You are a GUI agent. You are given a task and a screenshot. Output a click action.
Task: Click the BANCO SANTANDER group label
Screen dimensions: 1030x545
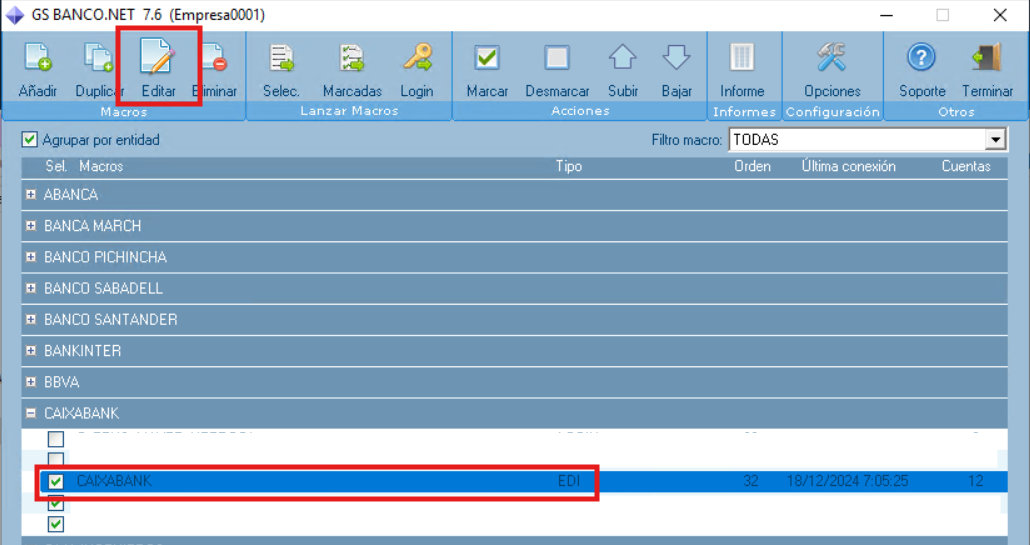point(110,319)
